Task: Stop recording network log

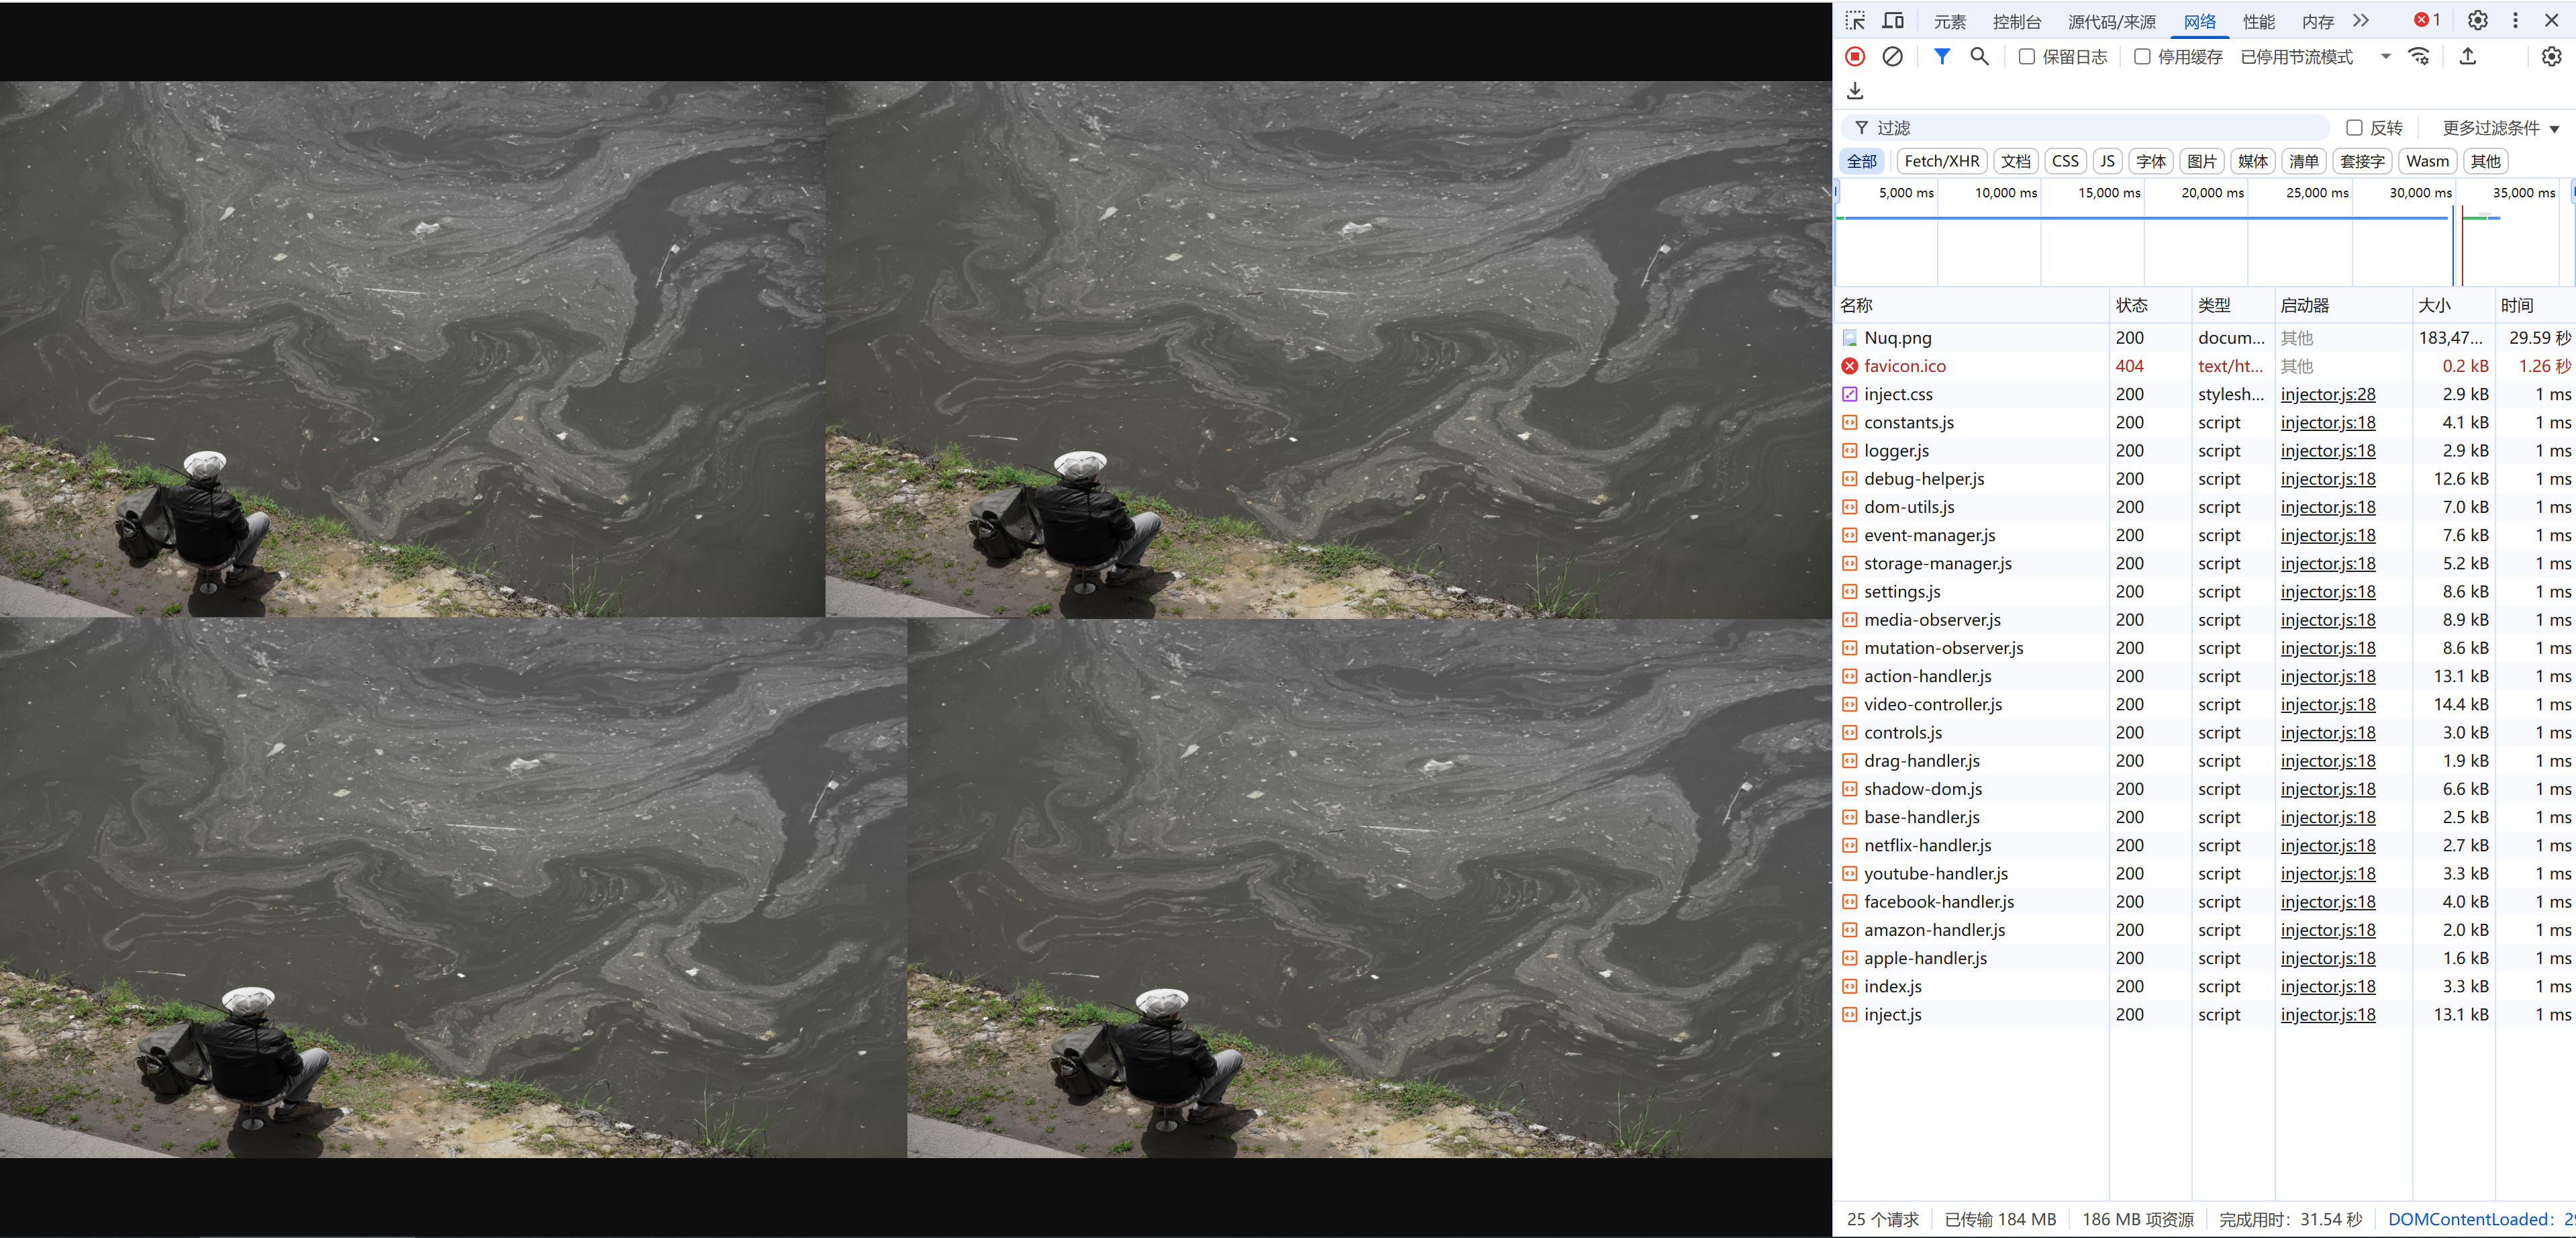Action: click(x=1855, y=57)
